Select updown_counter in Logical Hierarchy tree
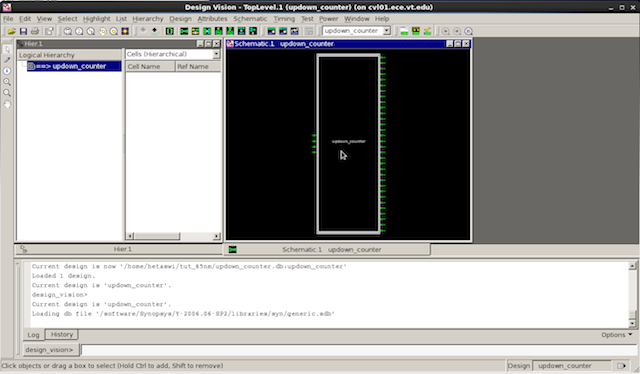The image size is (640, 374). point(74,66)
